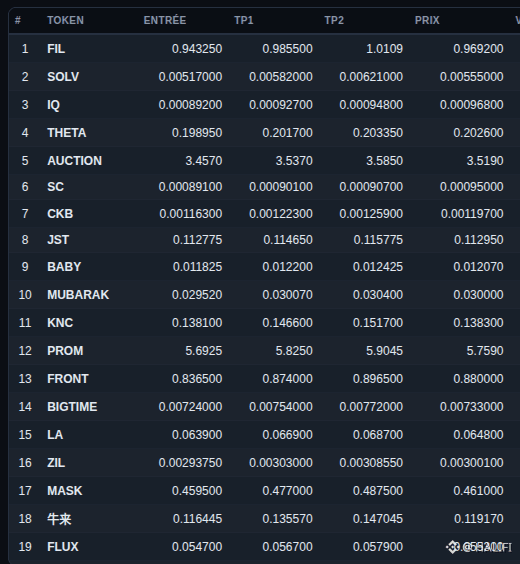Click the AUCTION token name
This screenshot has width=520, height=564.
(74, 161)
